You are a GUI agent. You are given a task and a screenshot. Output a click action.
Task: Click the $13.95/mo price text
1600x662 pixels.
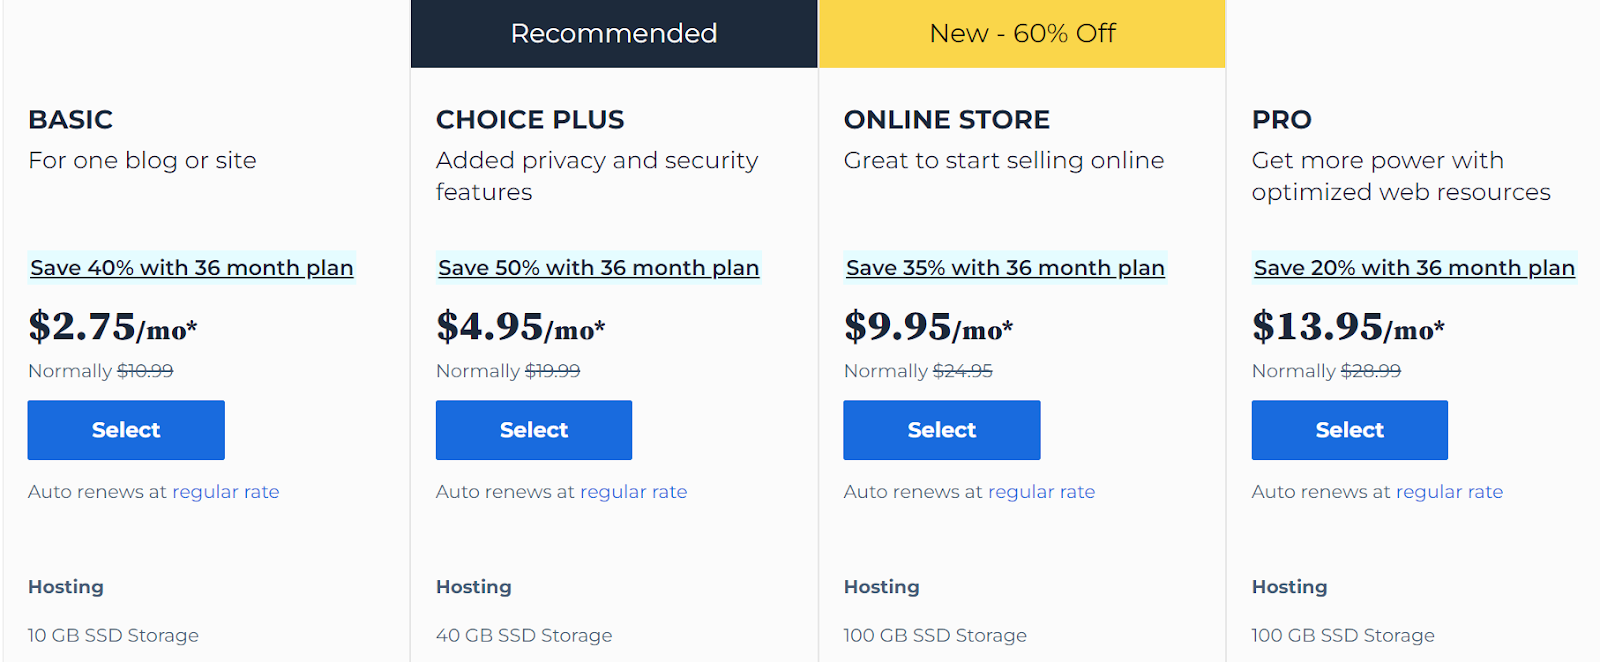tap(1349, 327)
